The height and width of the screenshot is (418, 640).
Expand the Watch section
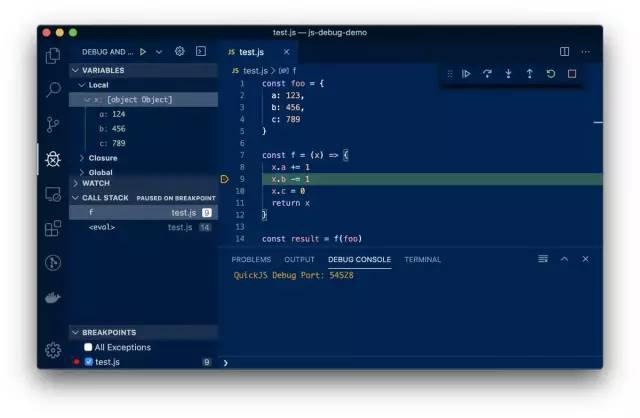click(x=96, y=183)
